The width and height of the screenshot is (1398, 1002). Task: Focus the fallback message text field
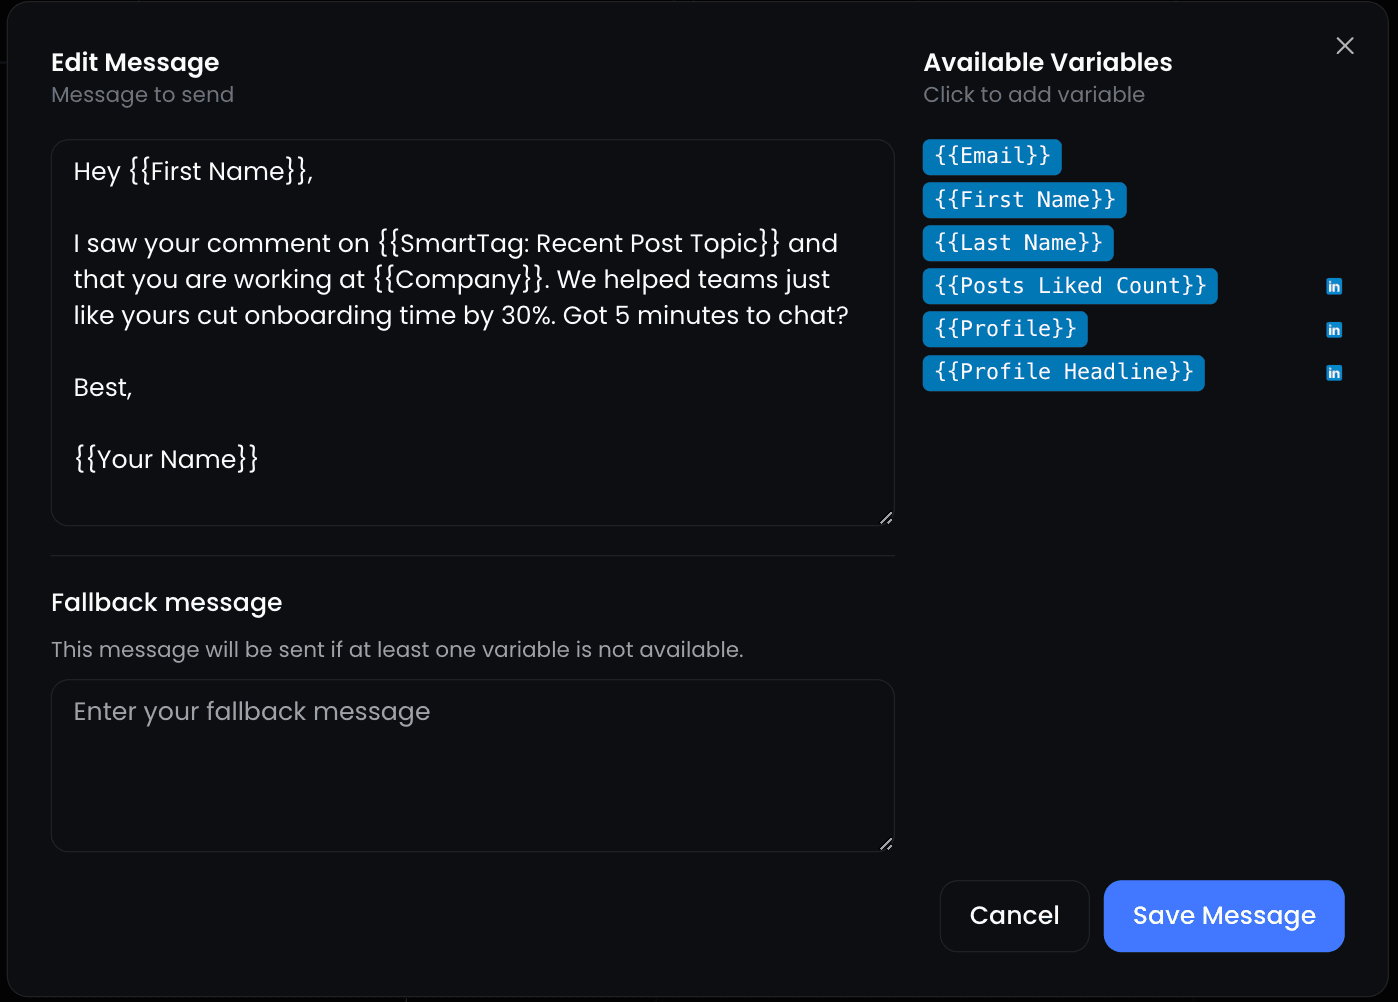472,766
